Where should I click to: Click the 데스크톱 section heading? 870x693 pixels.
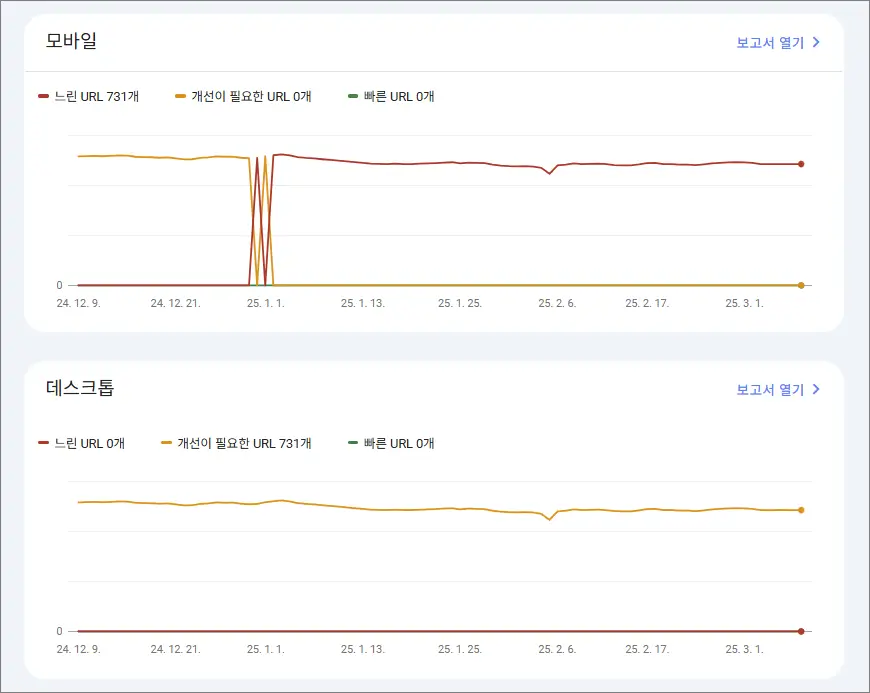coord(80,387)
